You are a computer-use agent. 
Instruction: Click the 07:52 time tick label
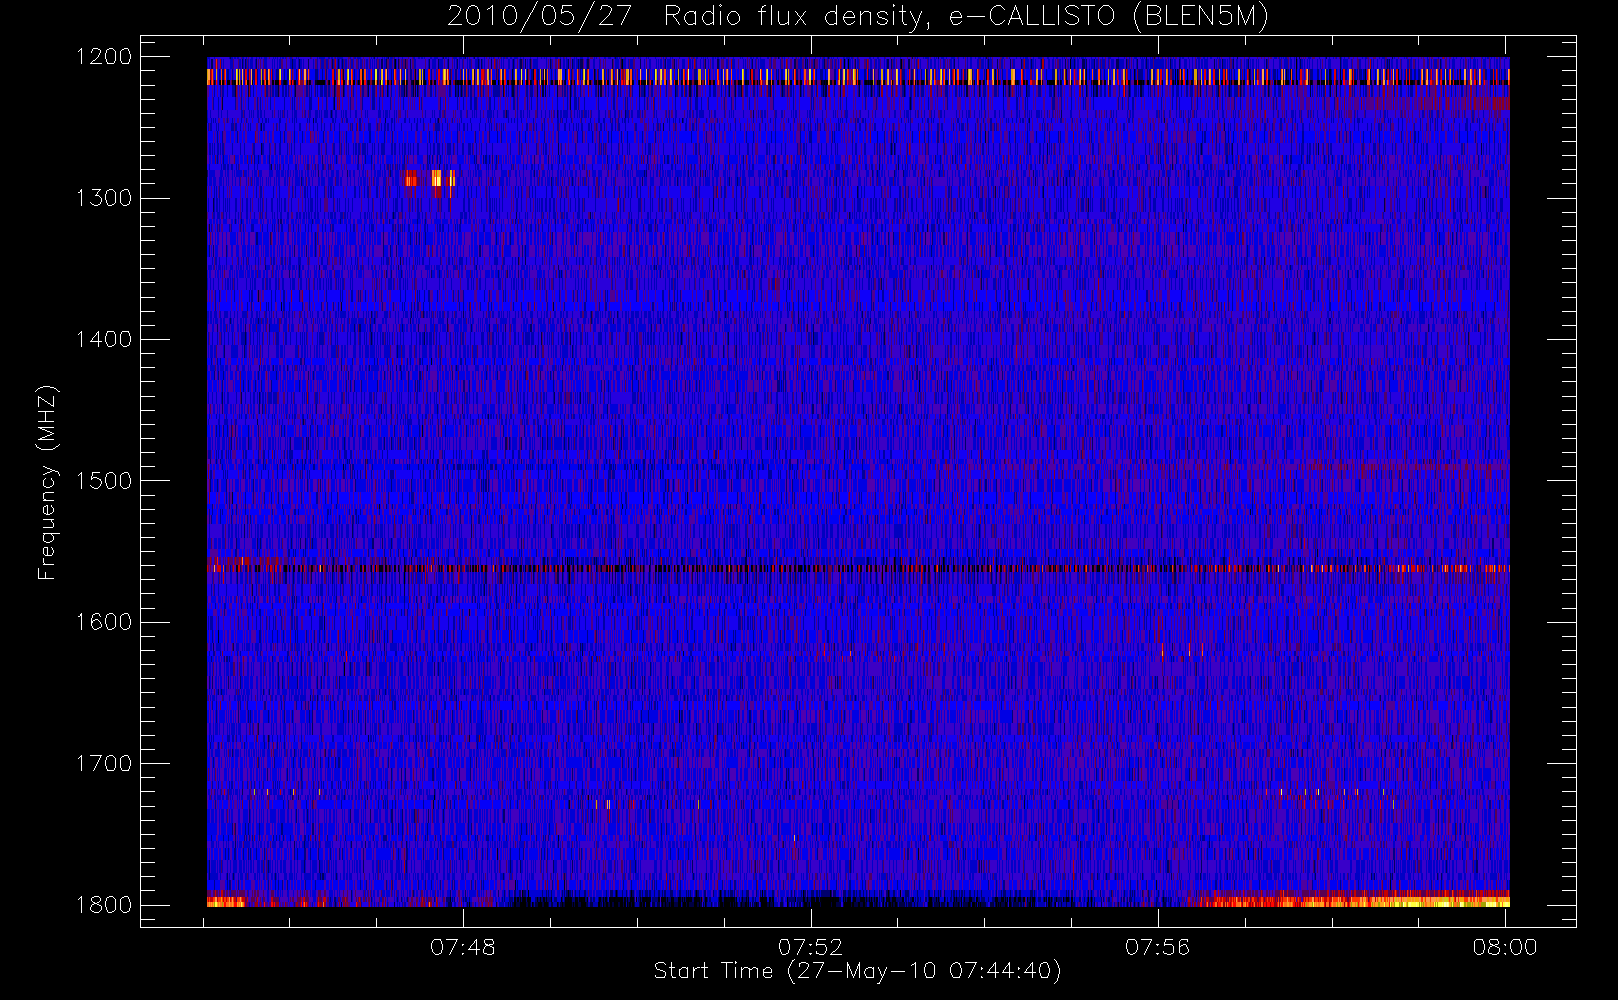[810, 947]
